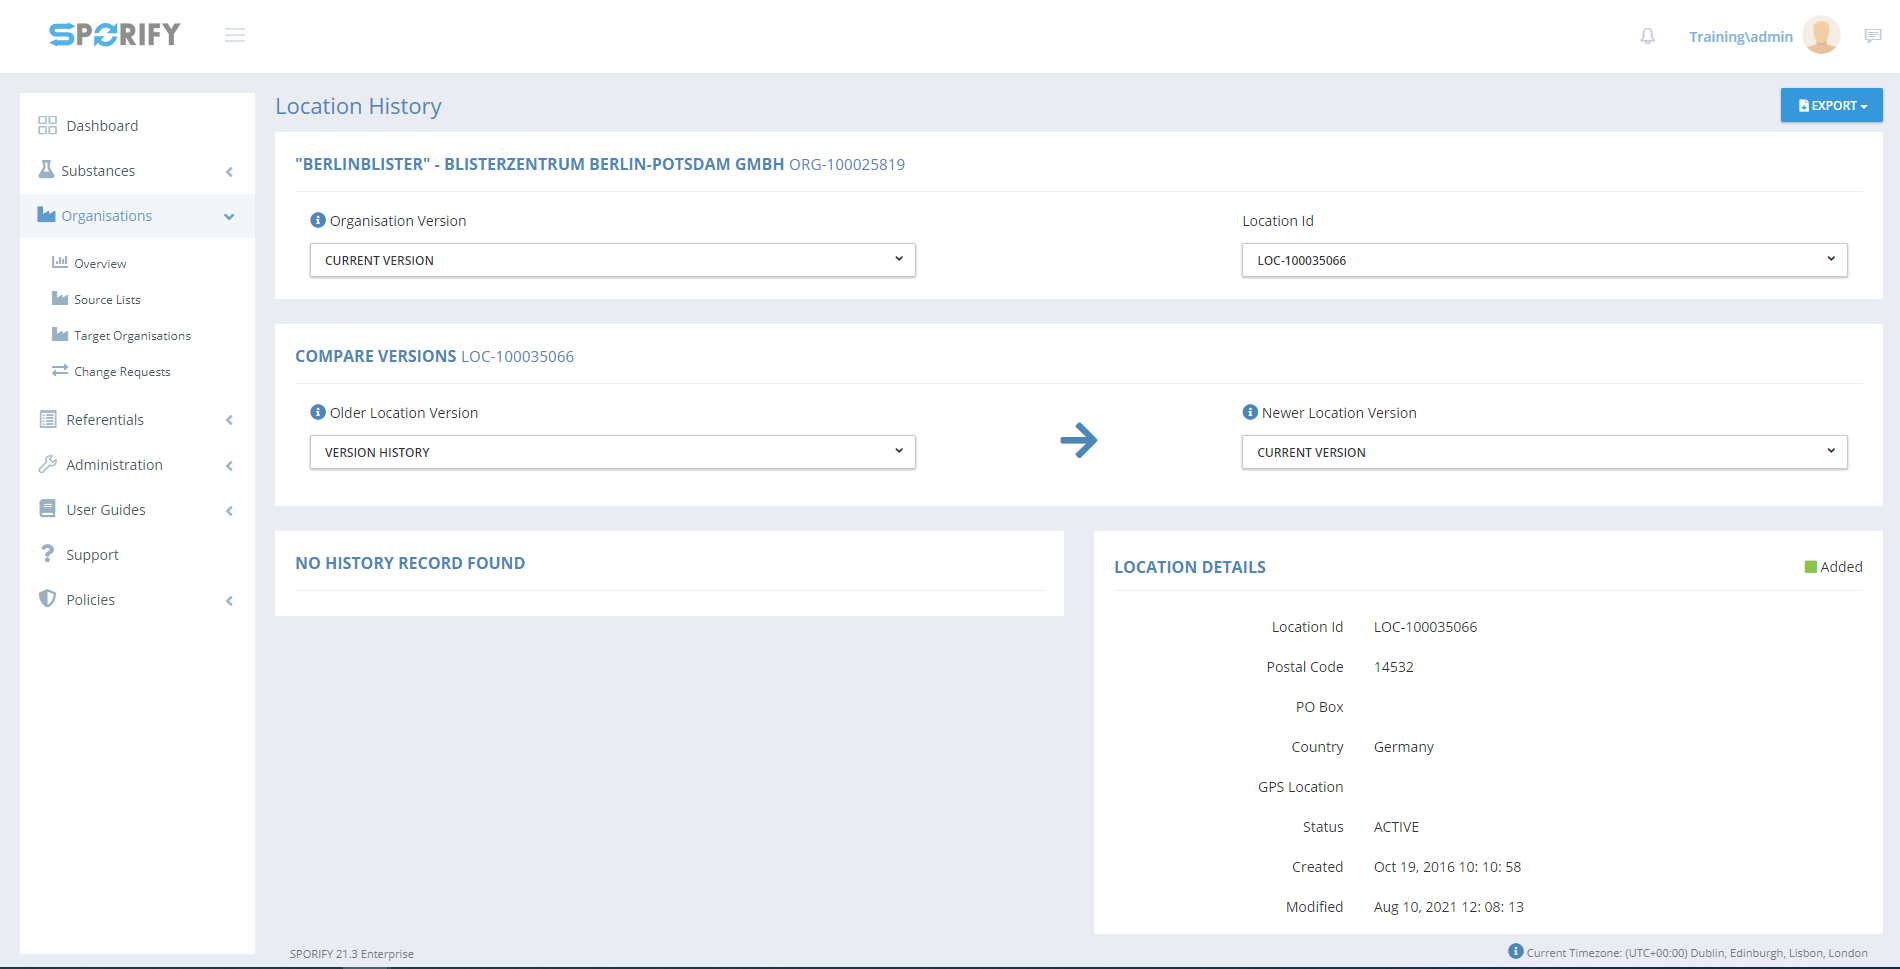Screen dimensions: 1900x969
Task: Open the Training\admin user link
Action: 1740,37
